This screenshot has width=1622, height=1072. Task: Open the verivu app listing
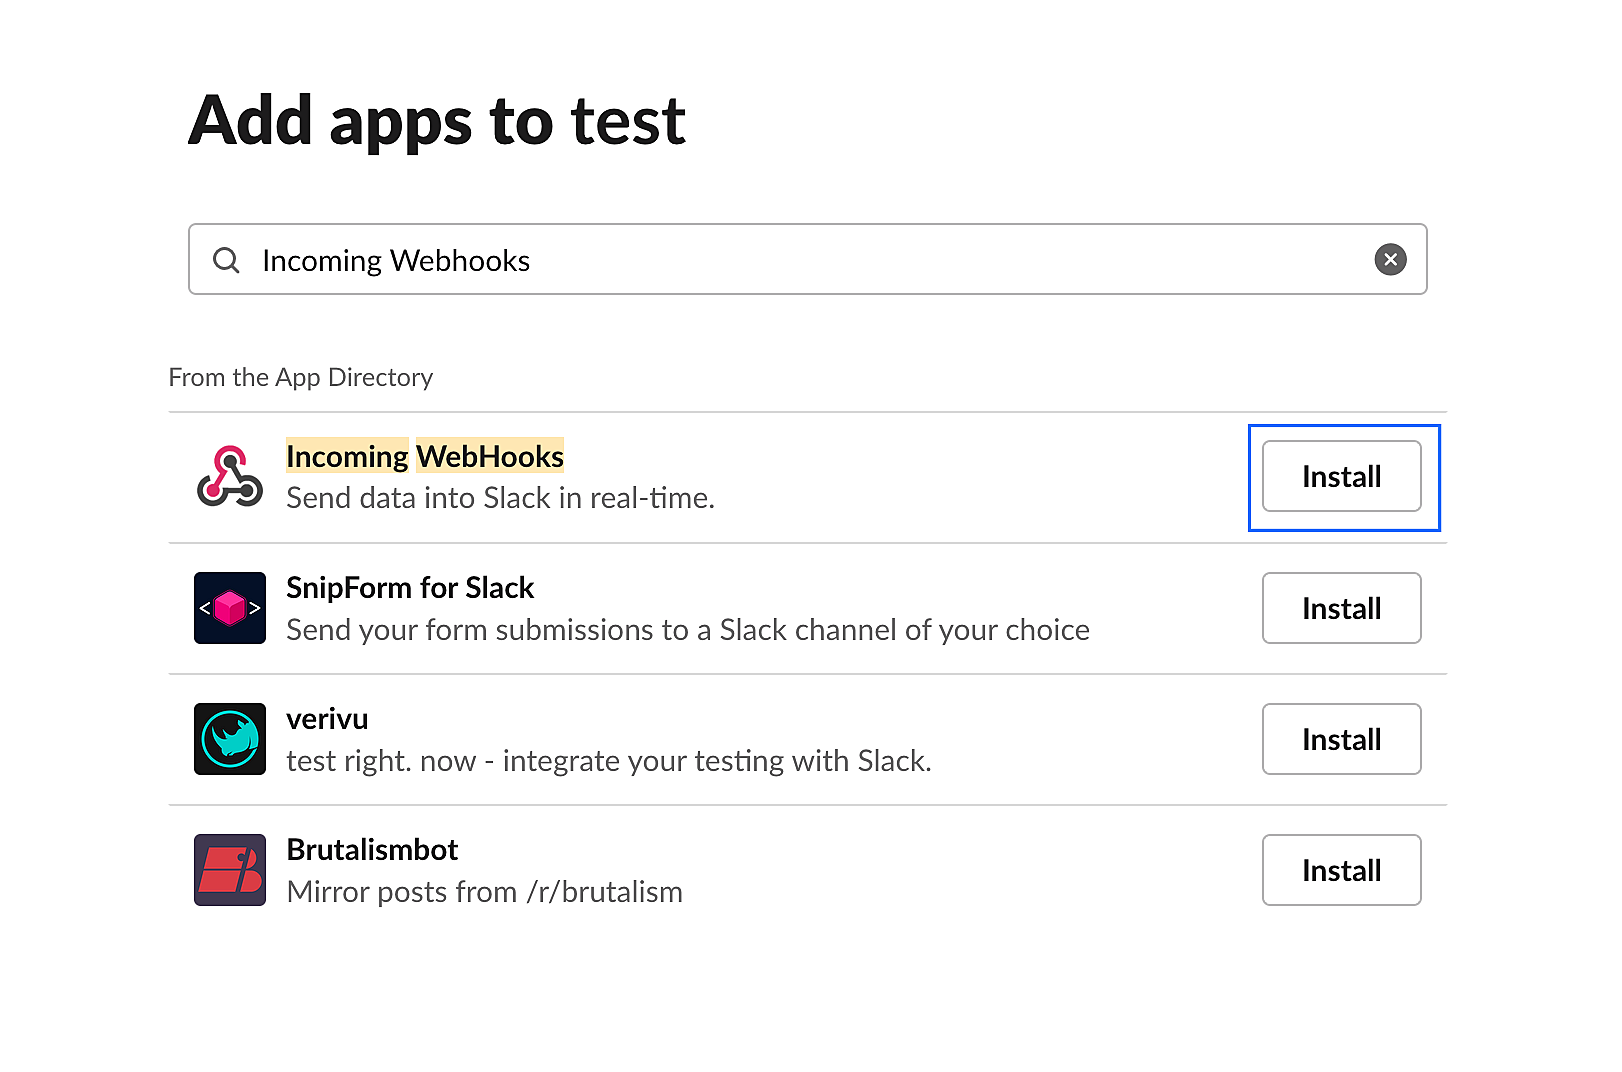pyautogui.click(x=326, y=718)
